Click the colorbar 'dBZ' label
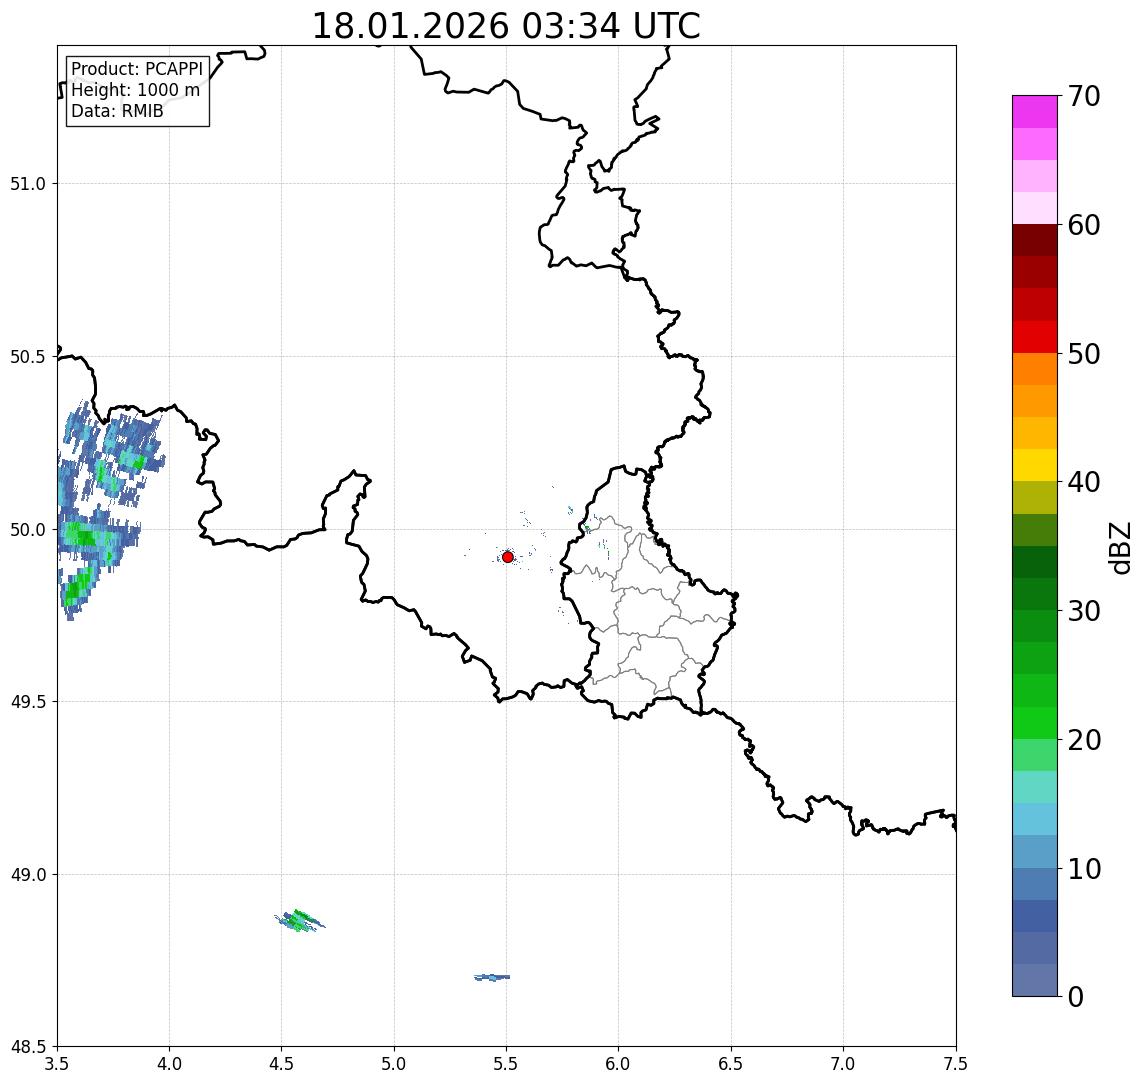This screenshot has width=1145, height=1084. (1120, 546)
